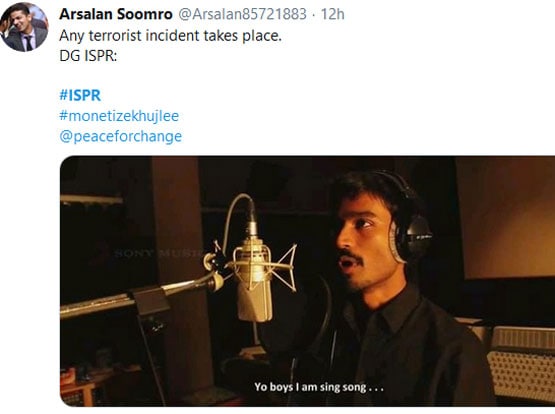
Task: Open the #monetizekhujlee hashtag
Action: tap(119, 116)
